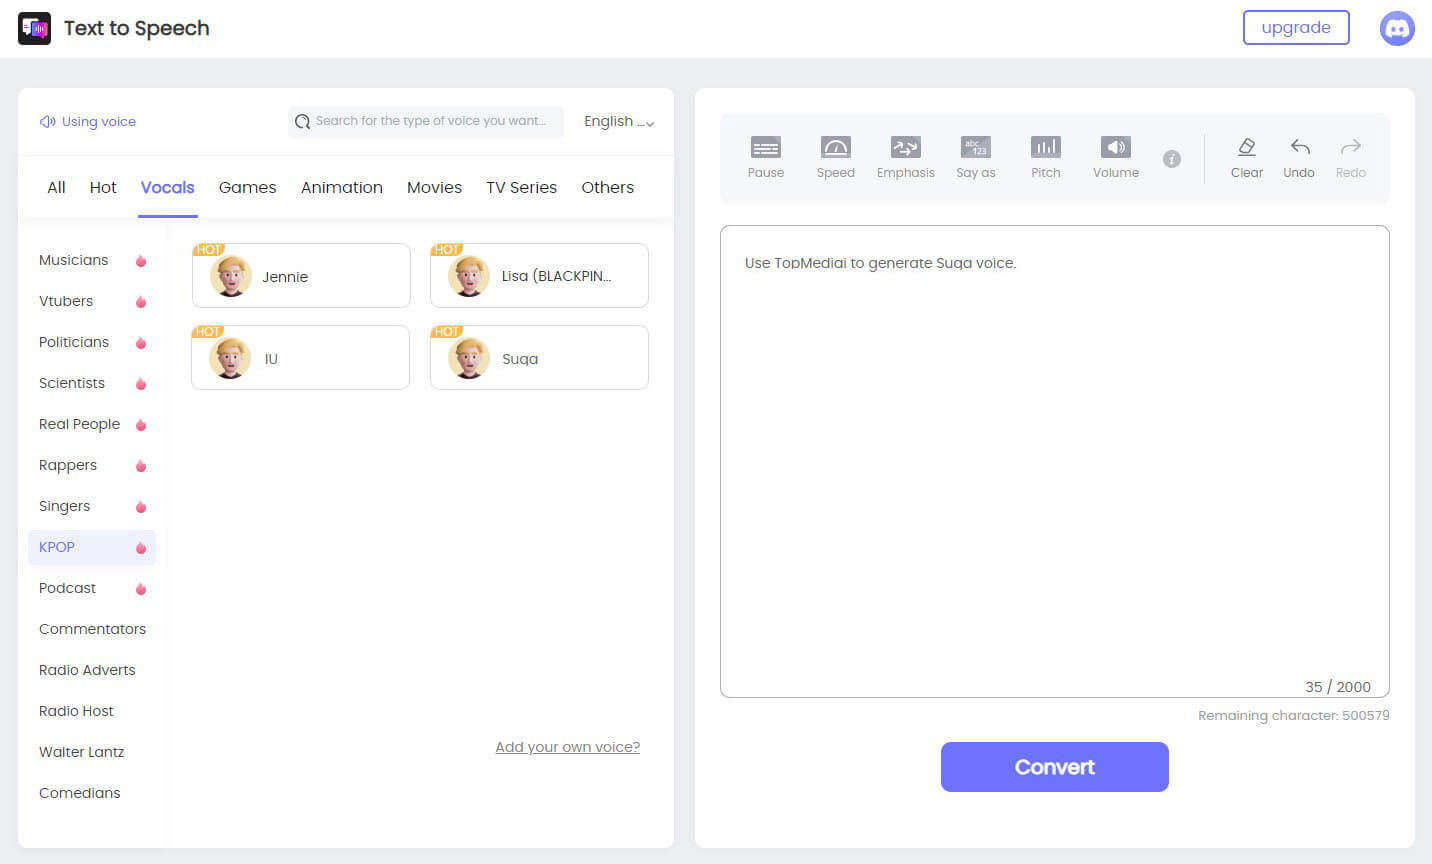Select Radio Adverts category
The width and height of the screenshot is (1432, 864).
pos(87,670)
